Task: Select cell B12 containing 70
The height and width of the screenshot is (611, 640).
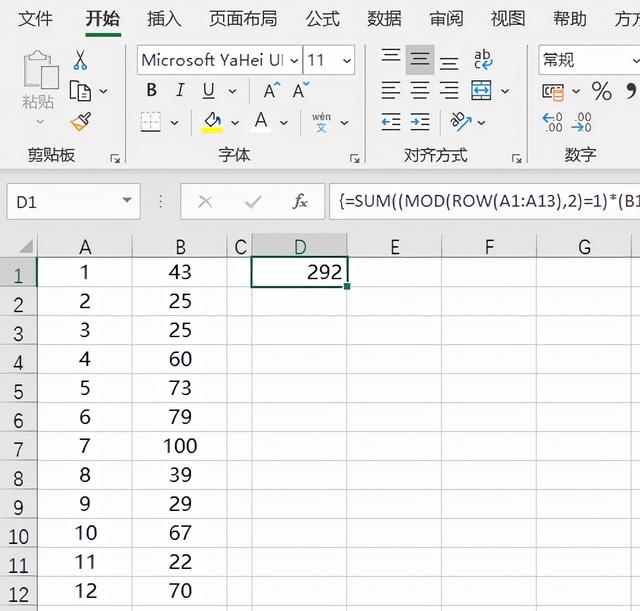Action: pos(180,591)
